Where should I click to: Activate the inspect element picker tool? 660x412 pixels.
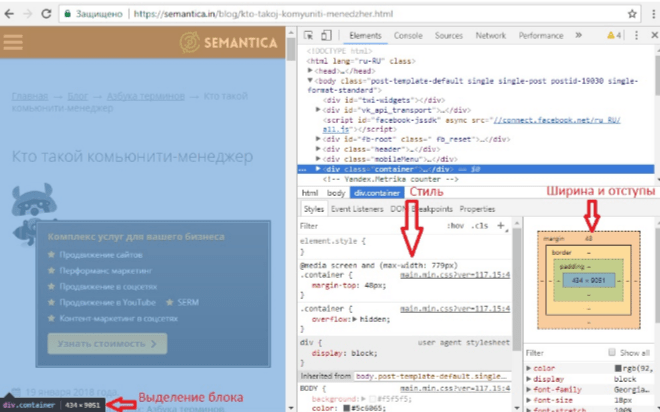pos(308,36)
